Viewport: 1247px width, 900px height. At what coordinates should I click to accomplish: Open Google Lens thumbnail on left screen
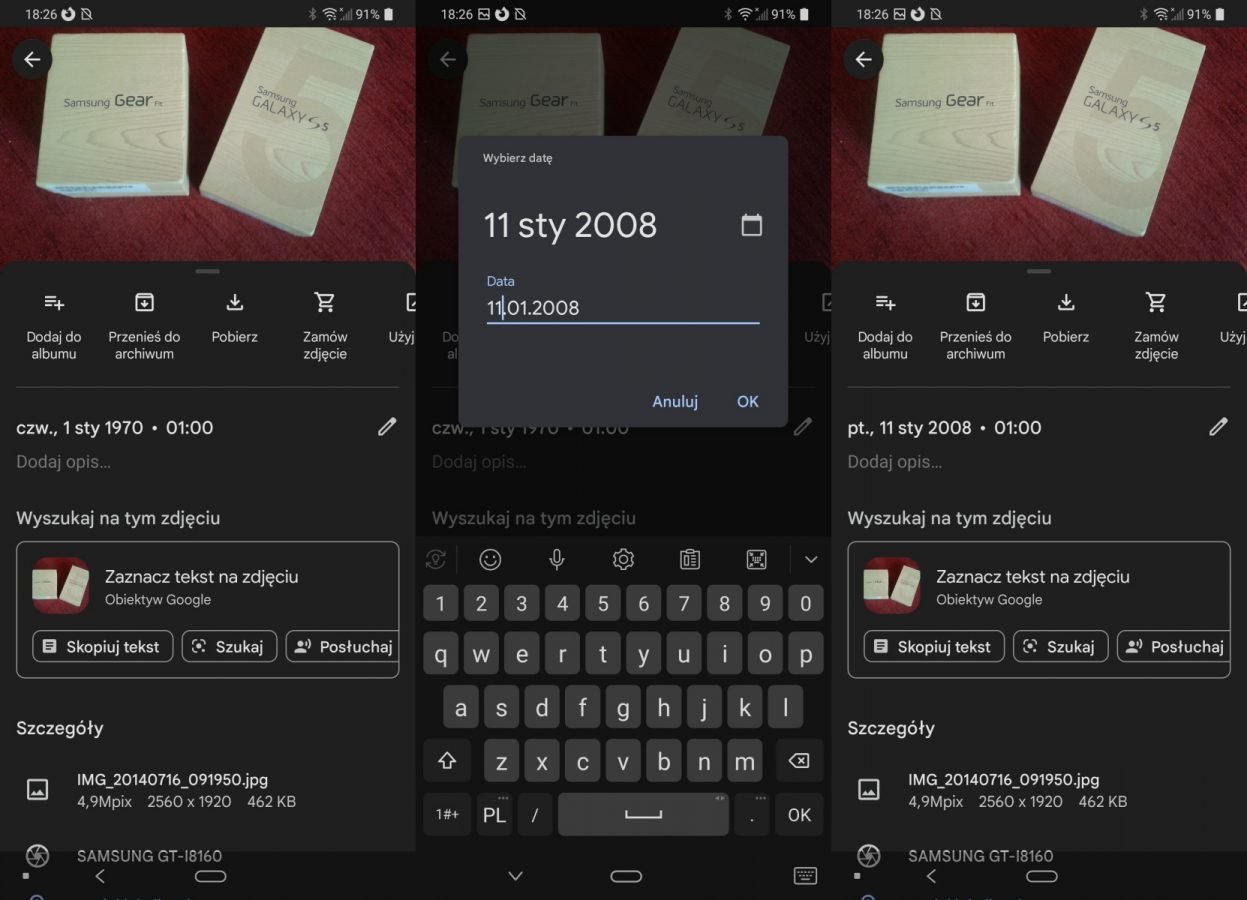pyautogui.click(x=61, y=586)
